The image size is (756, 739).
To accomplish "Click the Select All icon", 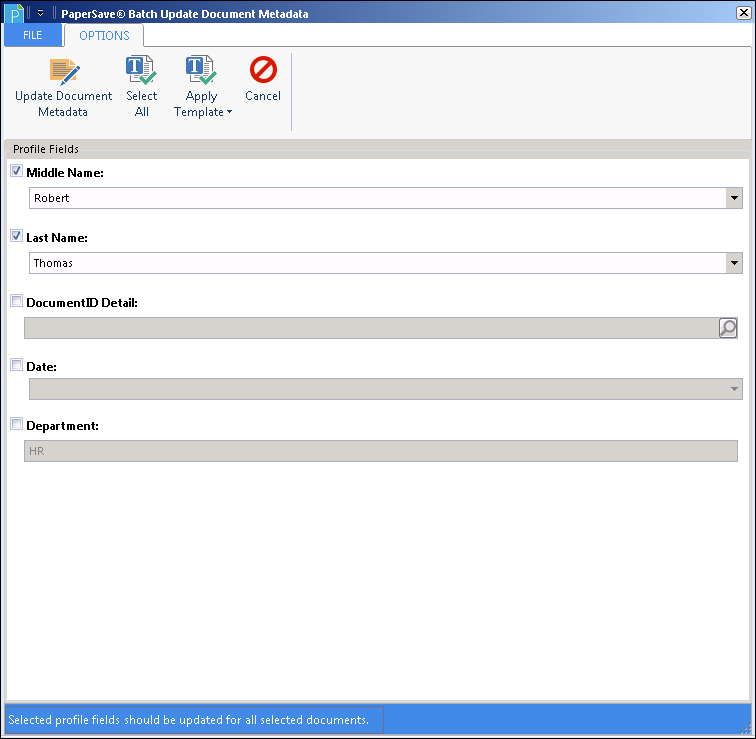I will coord(141,71).
